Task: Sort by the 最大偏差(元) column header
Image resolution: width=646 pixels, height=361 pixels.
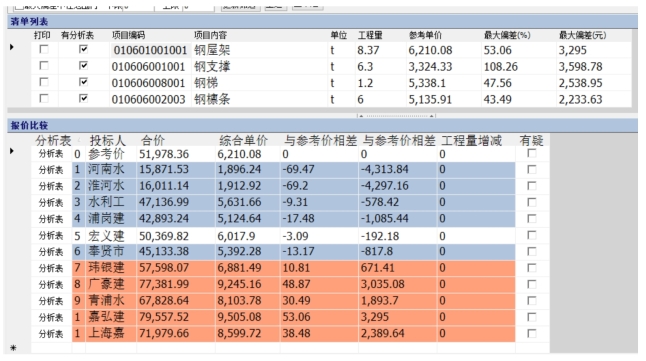Action: click(x=582, y=35)
